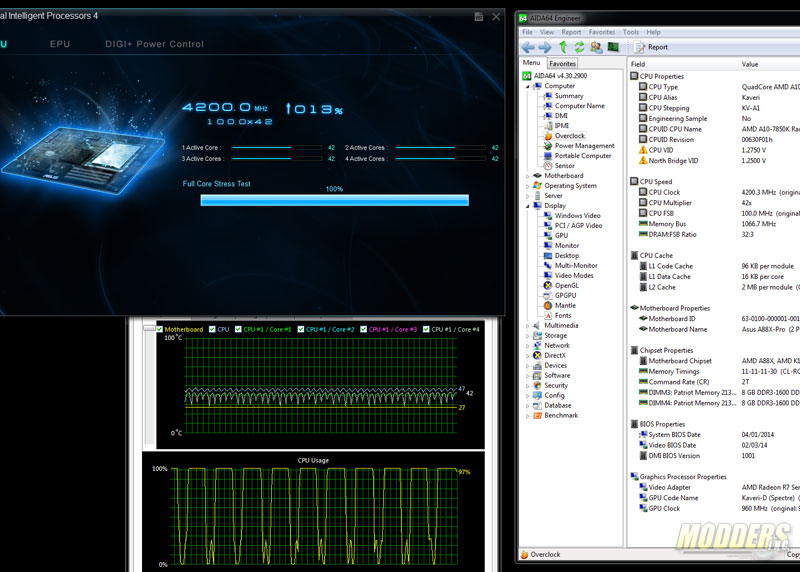The height and width of the screenshot is (572, 800).
Task: Select the Sensor tree item
Action: point(565,166)
